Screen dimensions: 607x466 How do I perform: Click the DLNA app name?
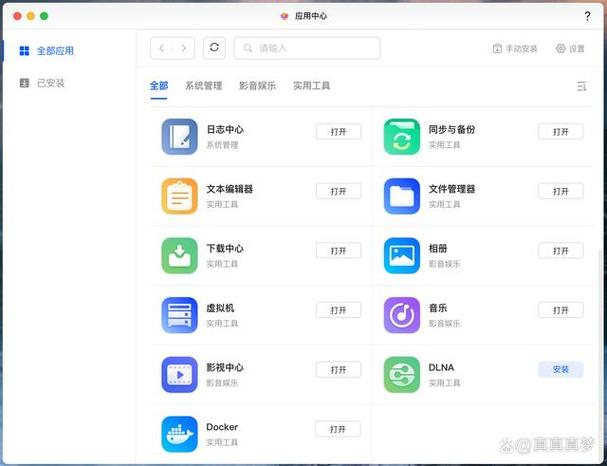pyautogui.click(x=441, y=367)
